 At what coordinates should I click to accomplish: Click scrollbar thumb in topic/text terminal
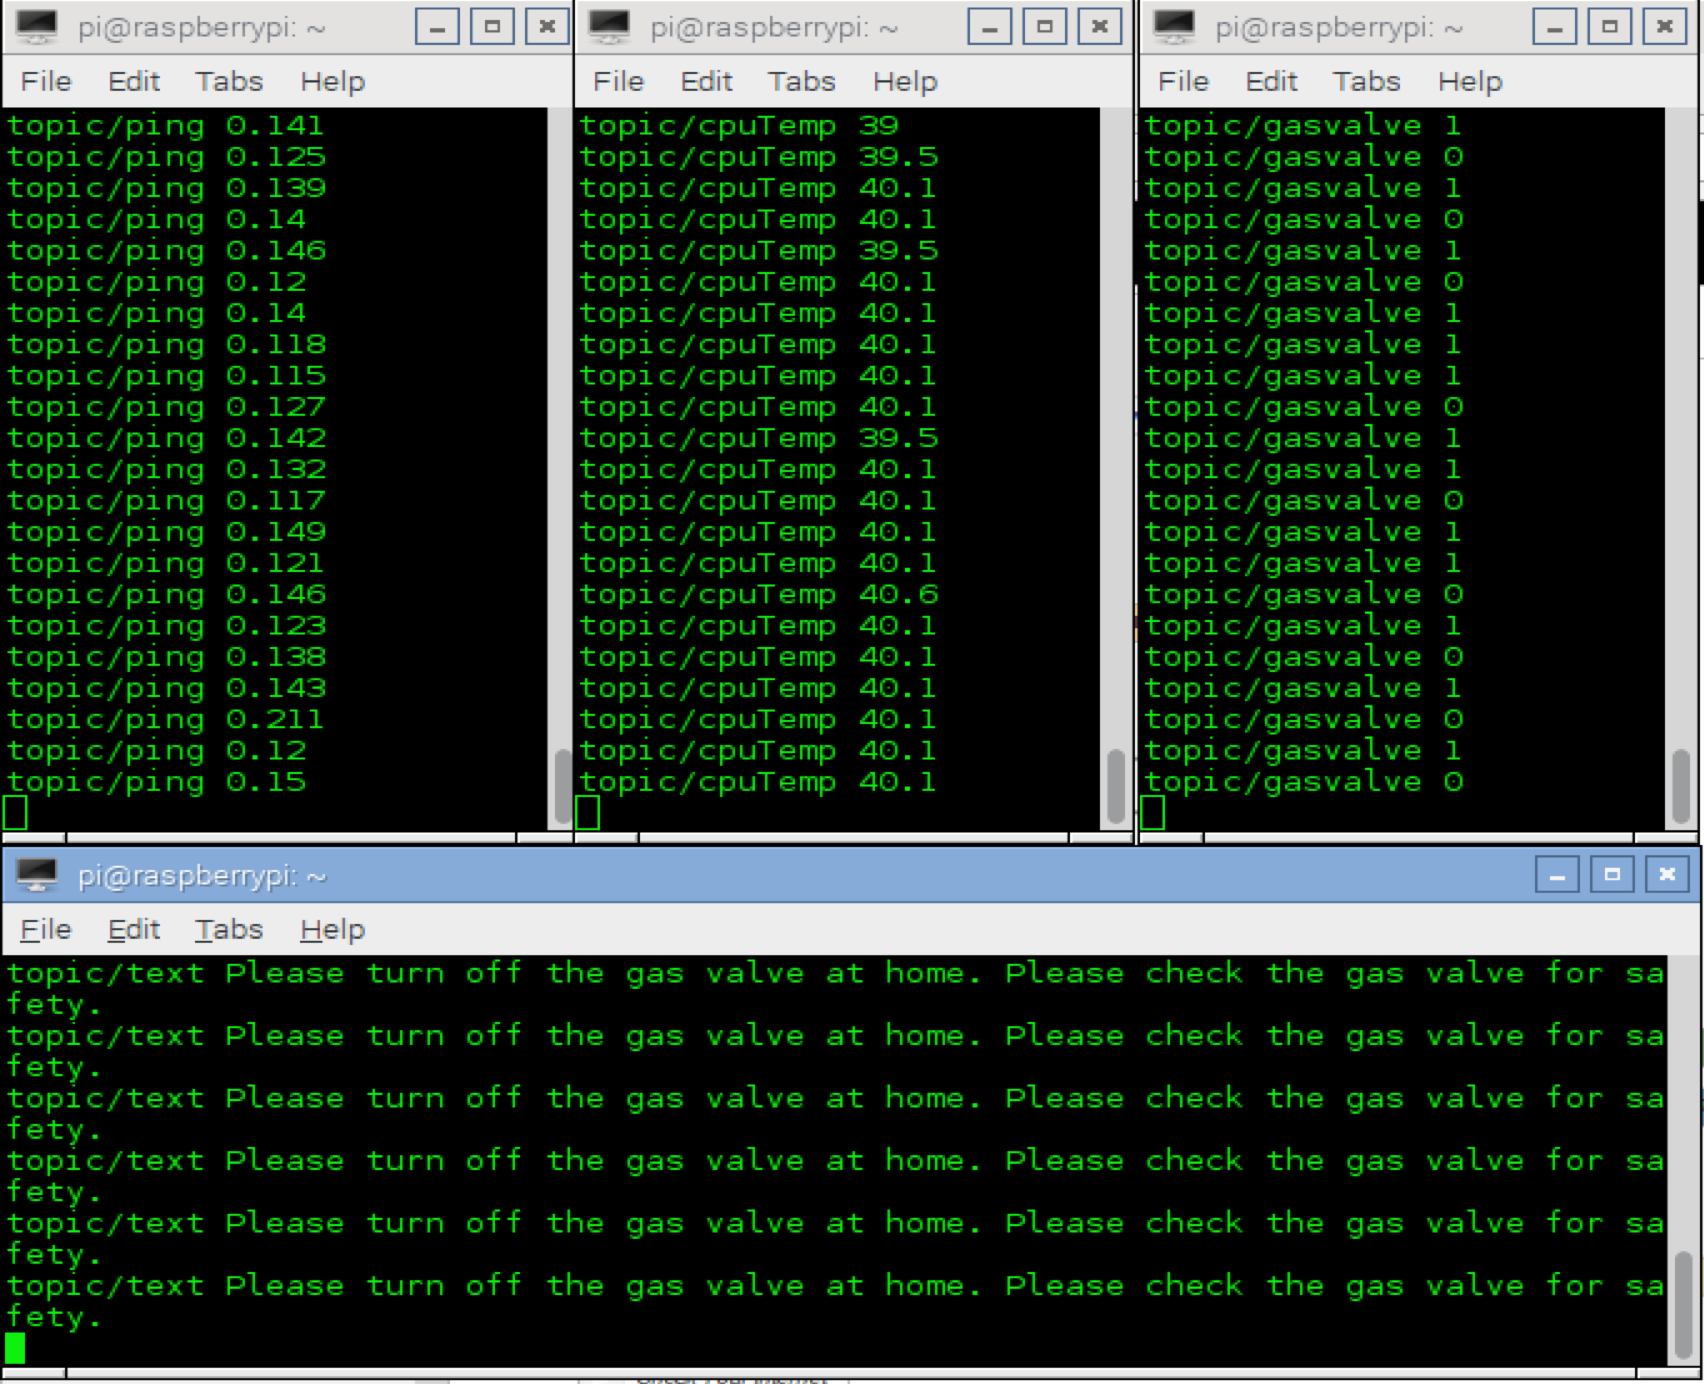(1681, 1304)
